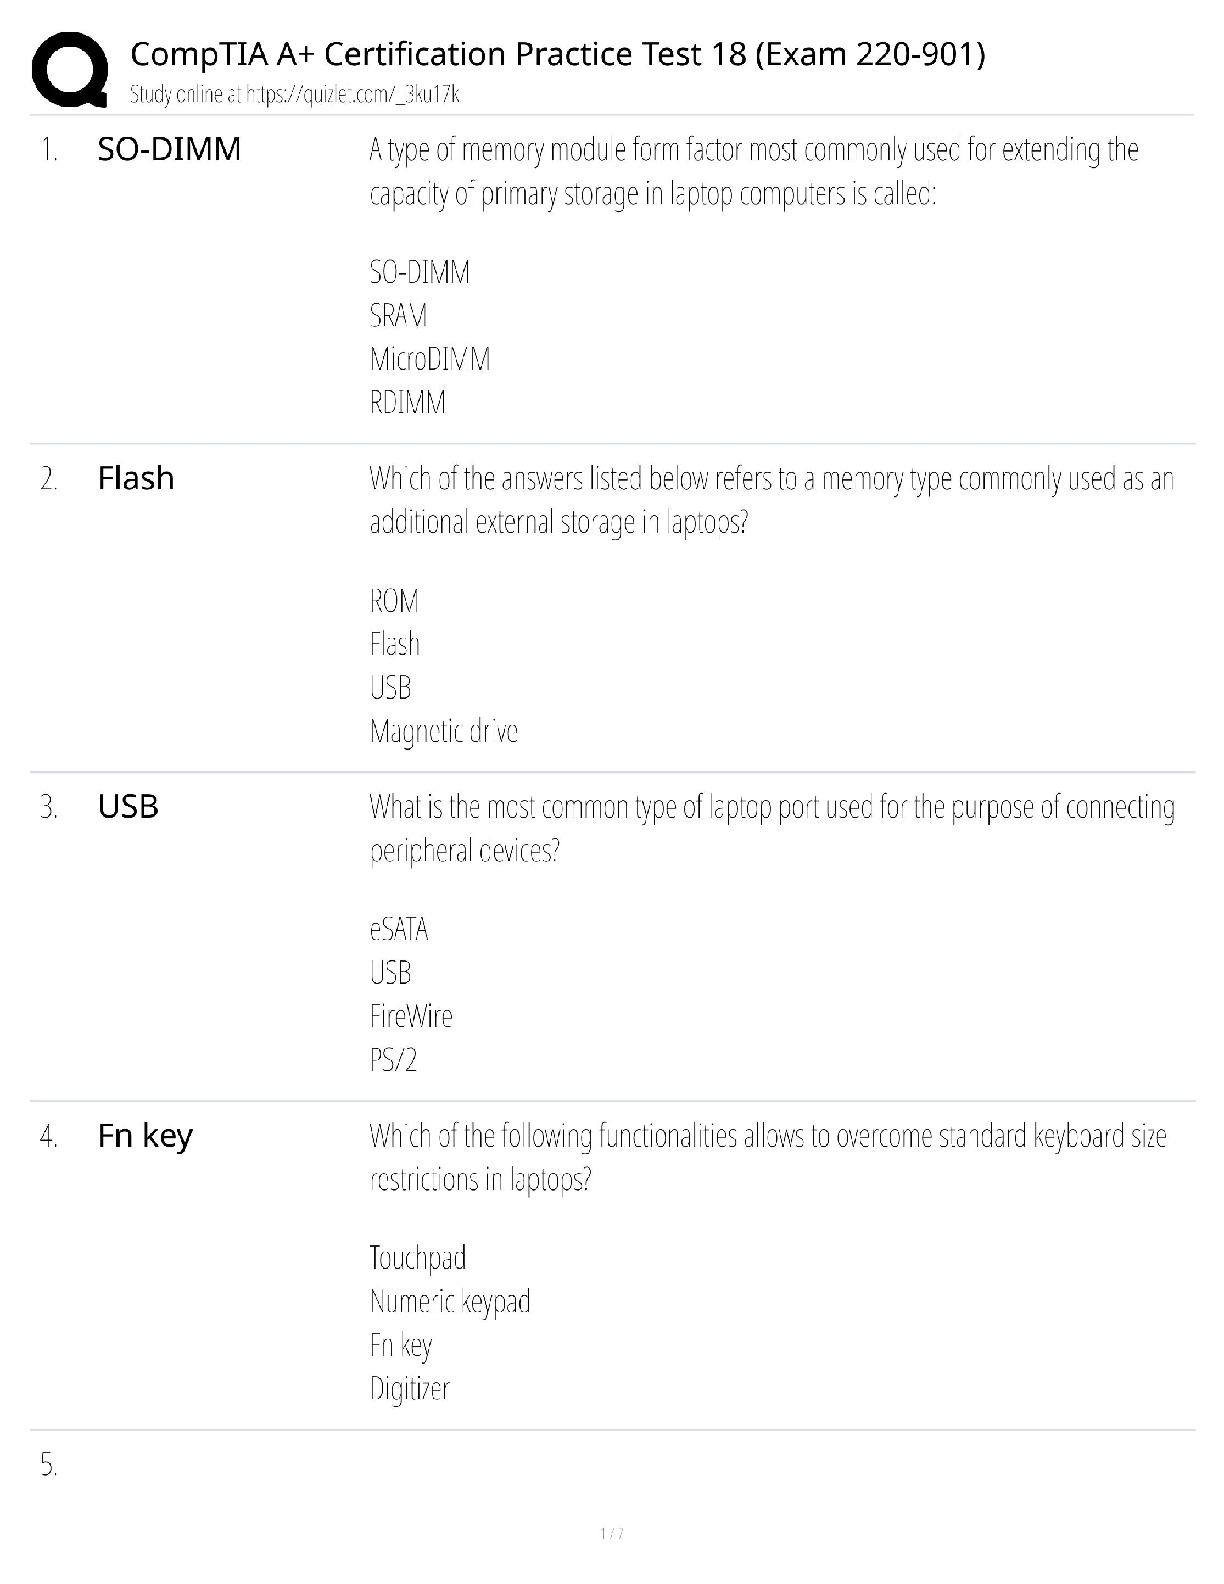This screenshot has width=1224, height=1584.
Task: Choose the eSATA answer option
Action: click(x=399, y=929)
